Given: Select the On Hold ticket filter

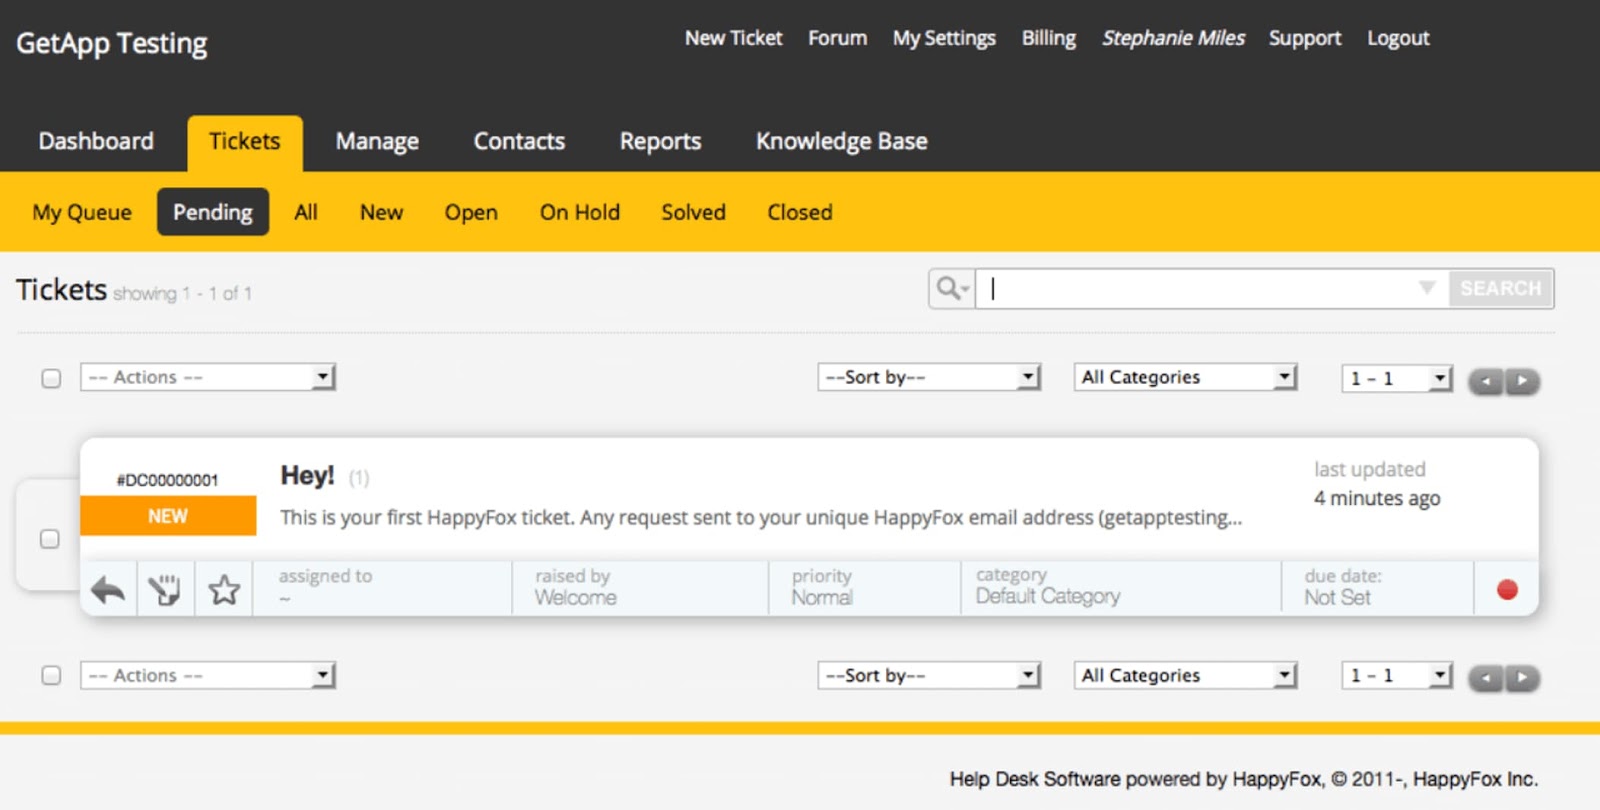Looking at the screenshot, I should pyautogui.click(x=580, y=212).
